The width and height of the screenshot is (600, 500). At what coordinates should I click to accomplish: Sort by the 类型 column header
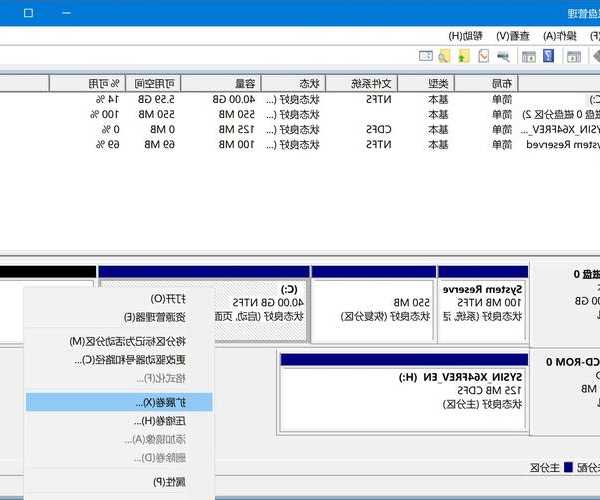[426, 83]
